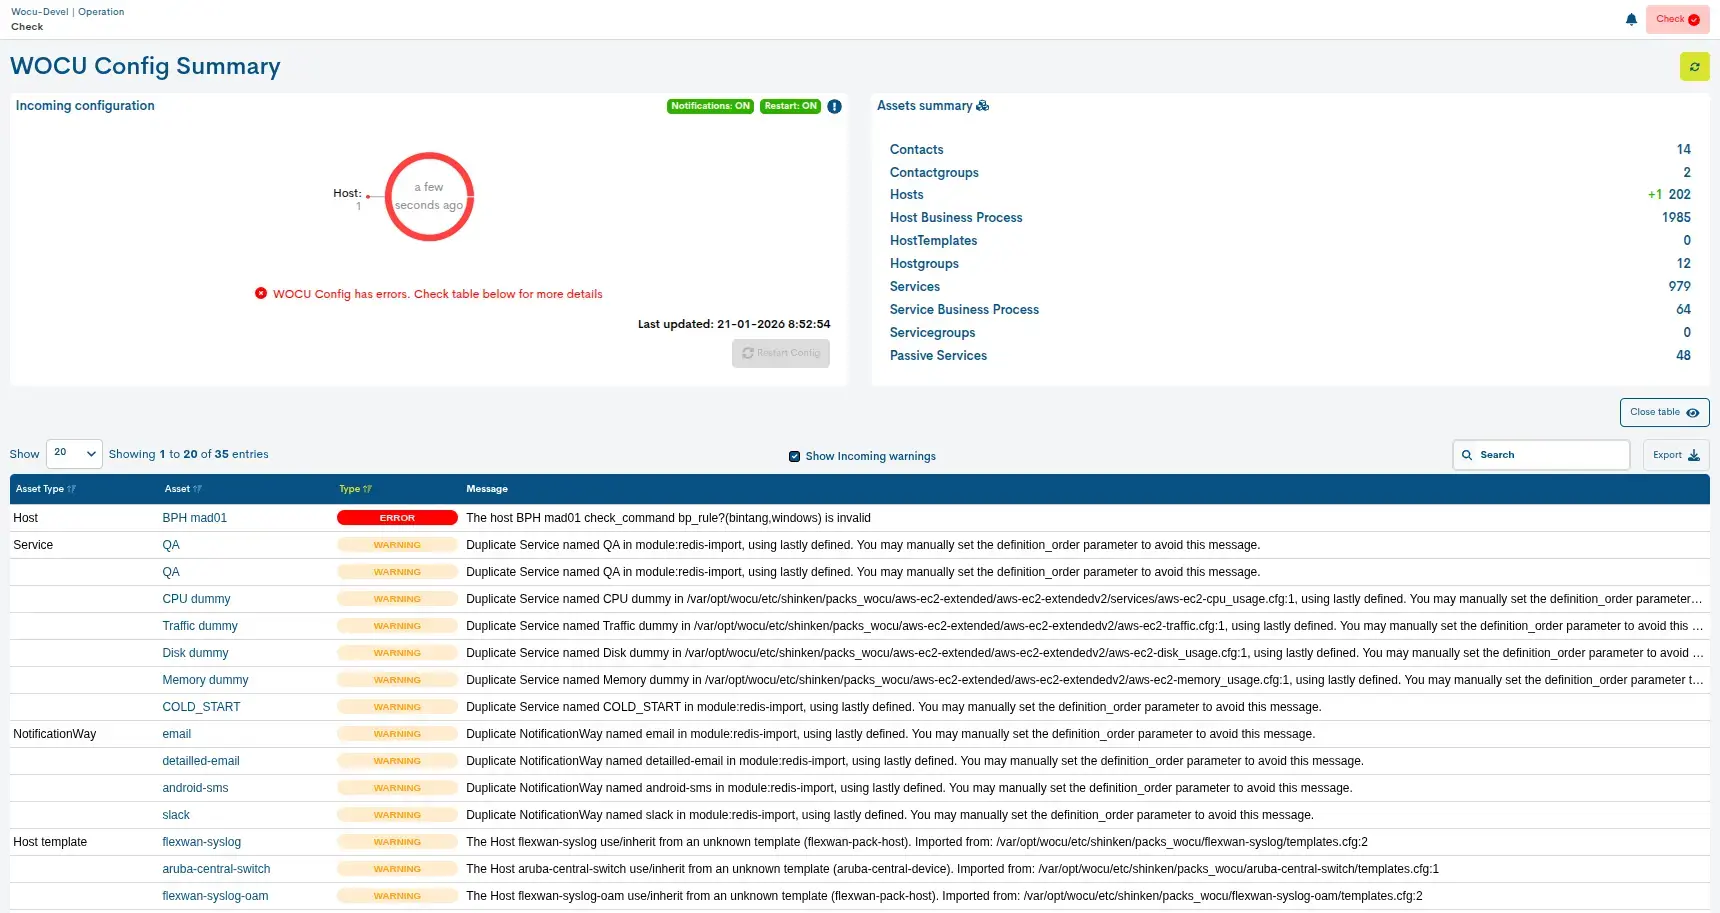This screenshot has width=1720, height=913.
Task: Toggle Restart: ON badge
Action: click(790, 106)
